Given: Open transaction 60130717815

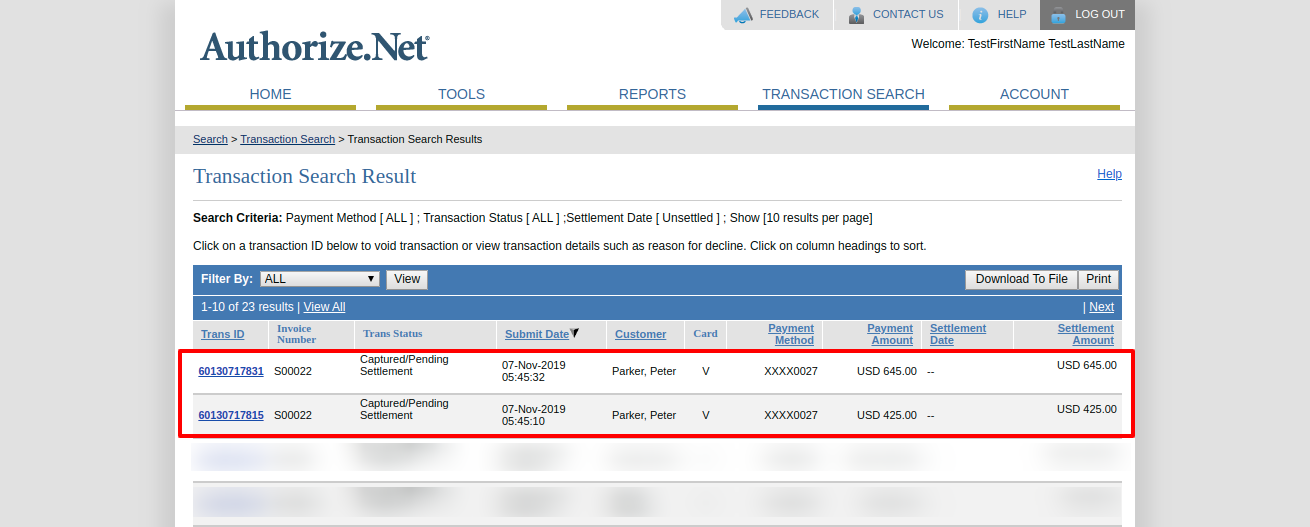Looking at the screenshot, I should (231, 415).
